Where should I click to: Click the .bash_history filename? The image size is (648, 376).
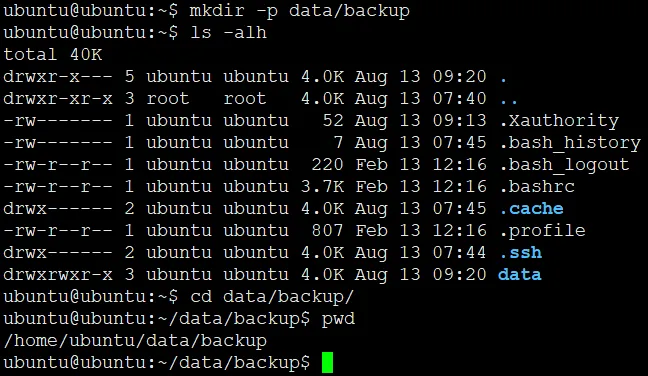(570, 143)
